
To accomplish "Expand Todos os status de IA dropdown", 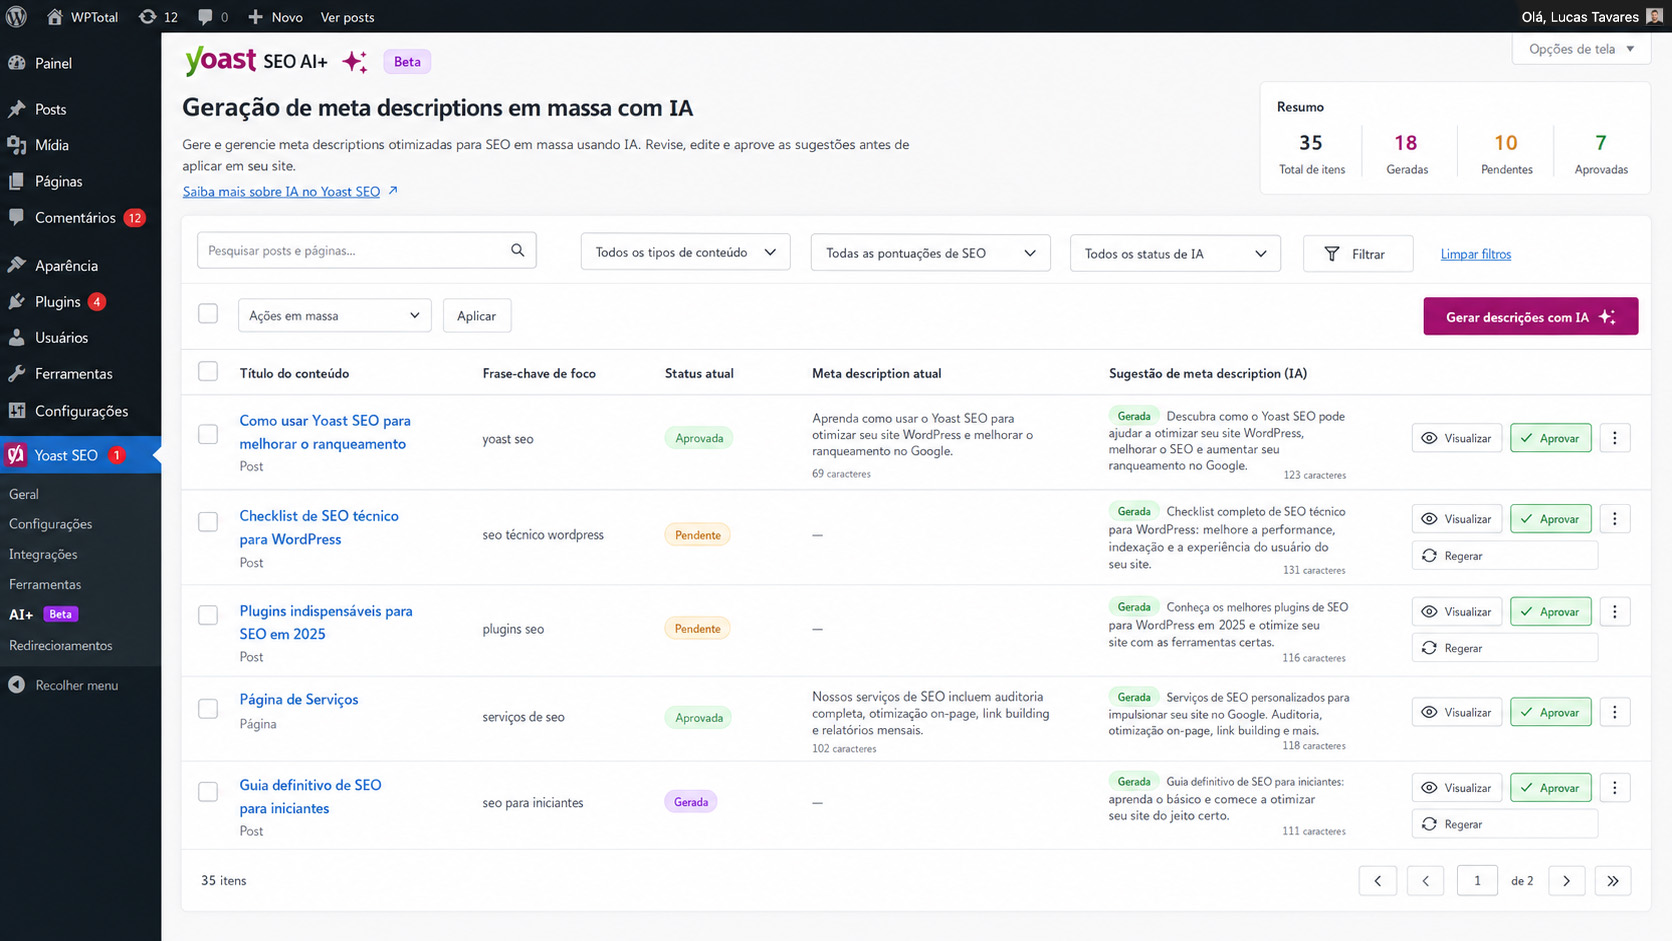I will [x=1175, y=254].
